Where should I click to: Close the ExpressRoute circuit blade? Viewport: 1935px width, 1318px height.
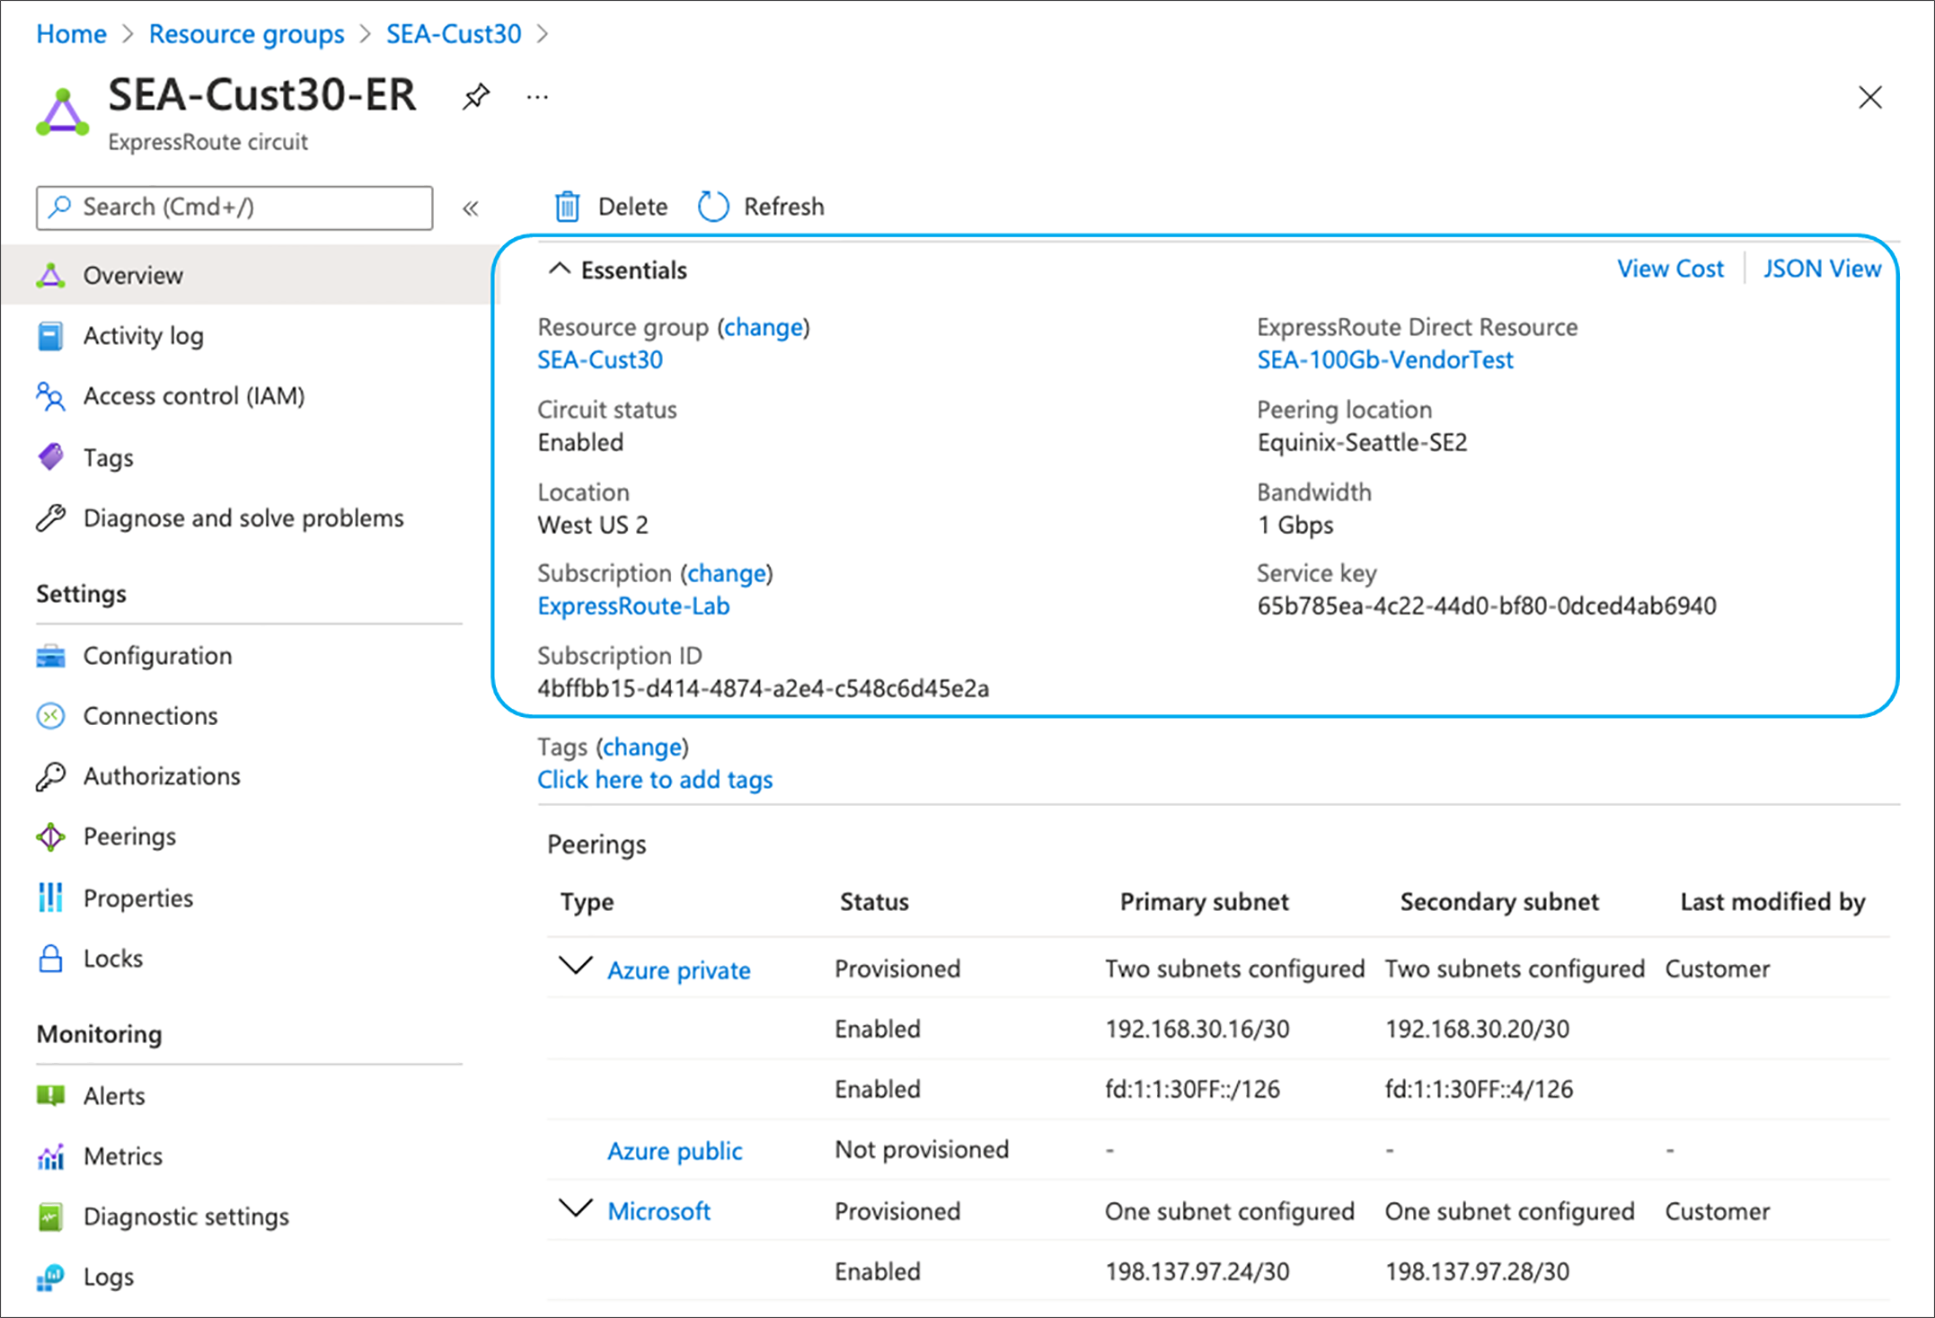point(1869,97)
